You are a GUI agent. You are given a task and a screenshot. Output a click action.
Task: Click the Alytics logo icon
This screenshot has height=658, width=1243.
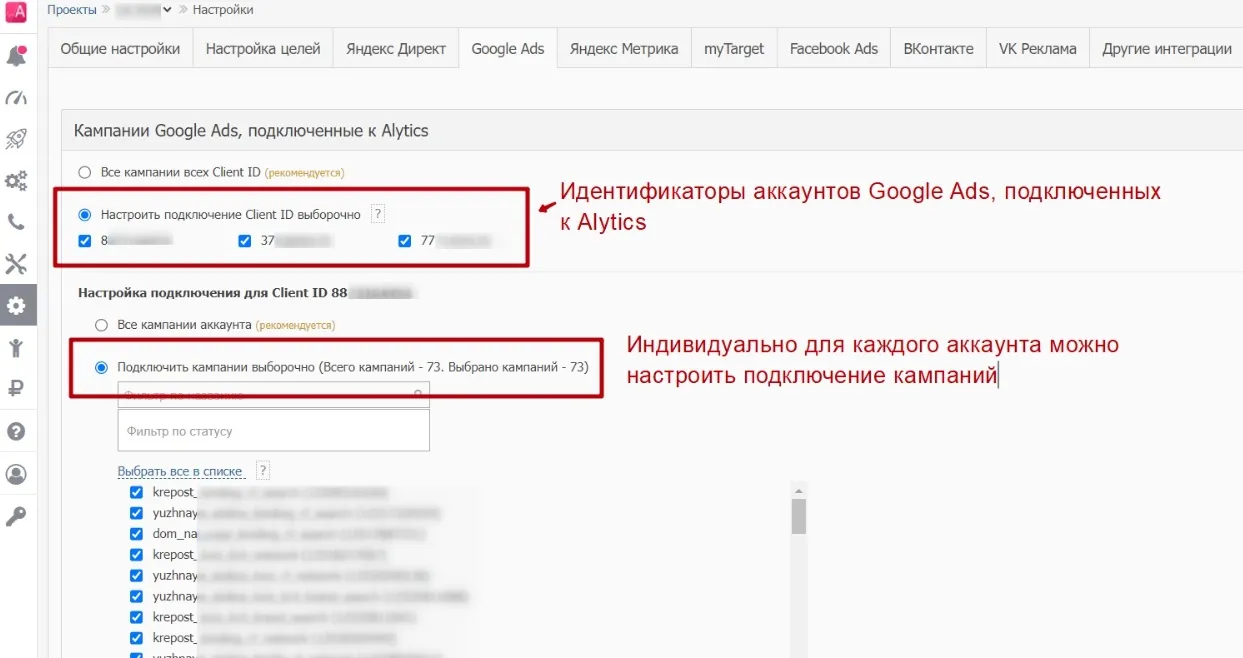pos(16,13)
